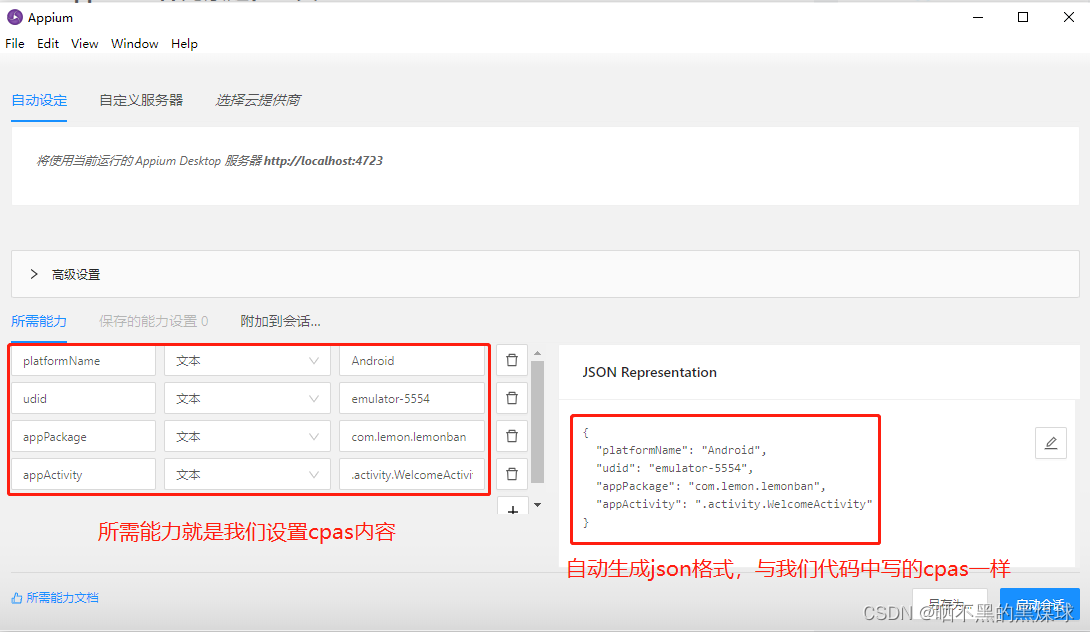The height and width of the screenshot is (632, 1090).
Task: Click the capabilities scrollbar up arrow
Action: tap(537, 353)
